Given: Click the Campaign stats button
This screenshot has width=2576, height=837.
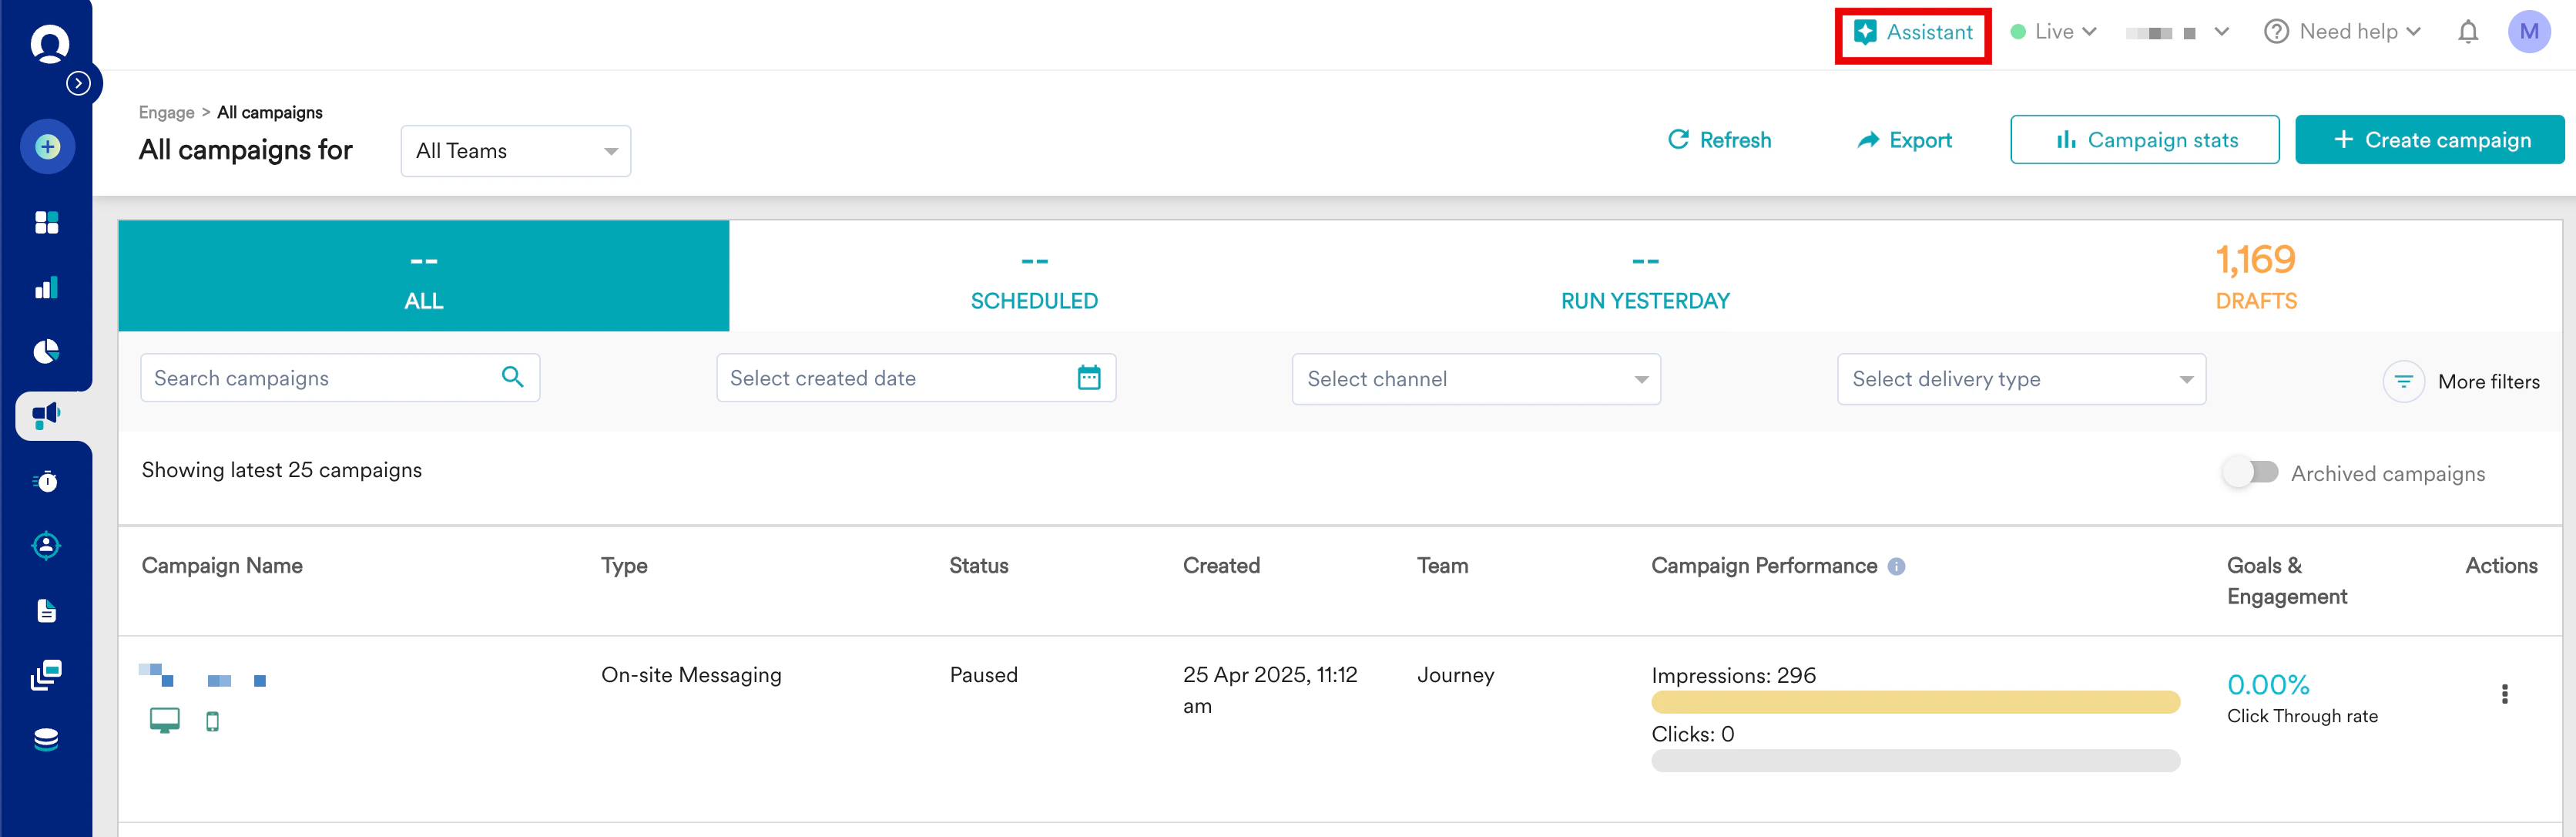Looking at the screenshot, I should (2144, 140).
